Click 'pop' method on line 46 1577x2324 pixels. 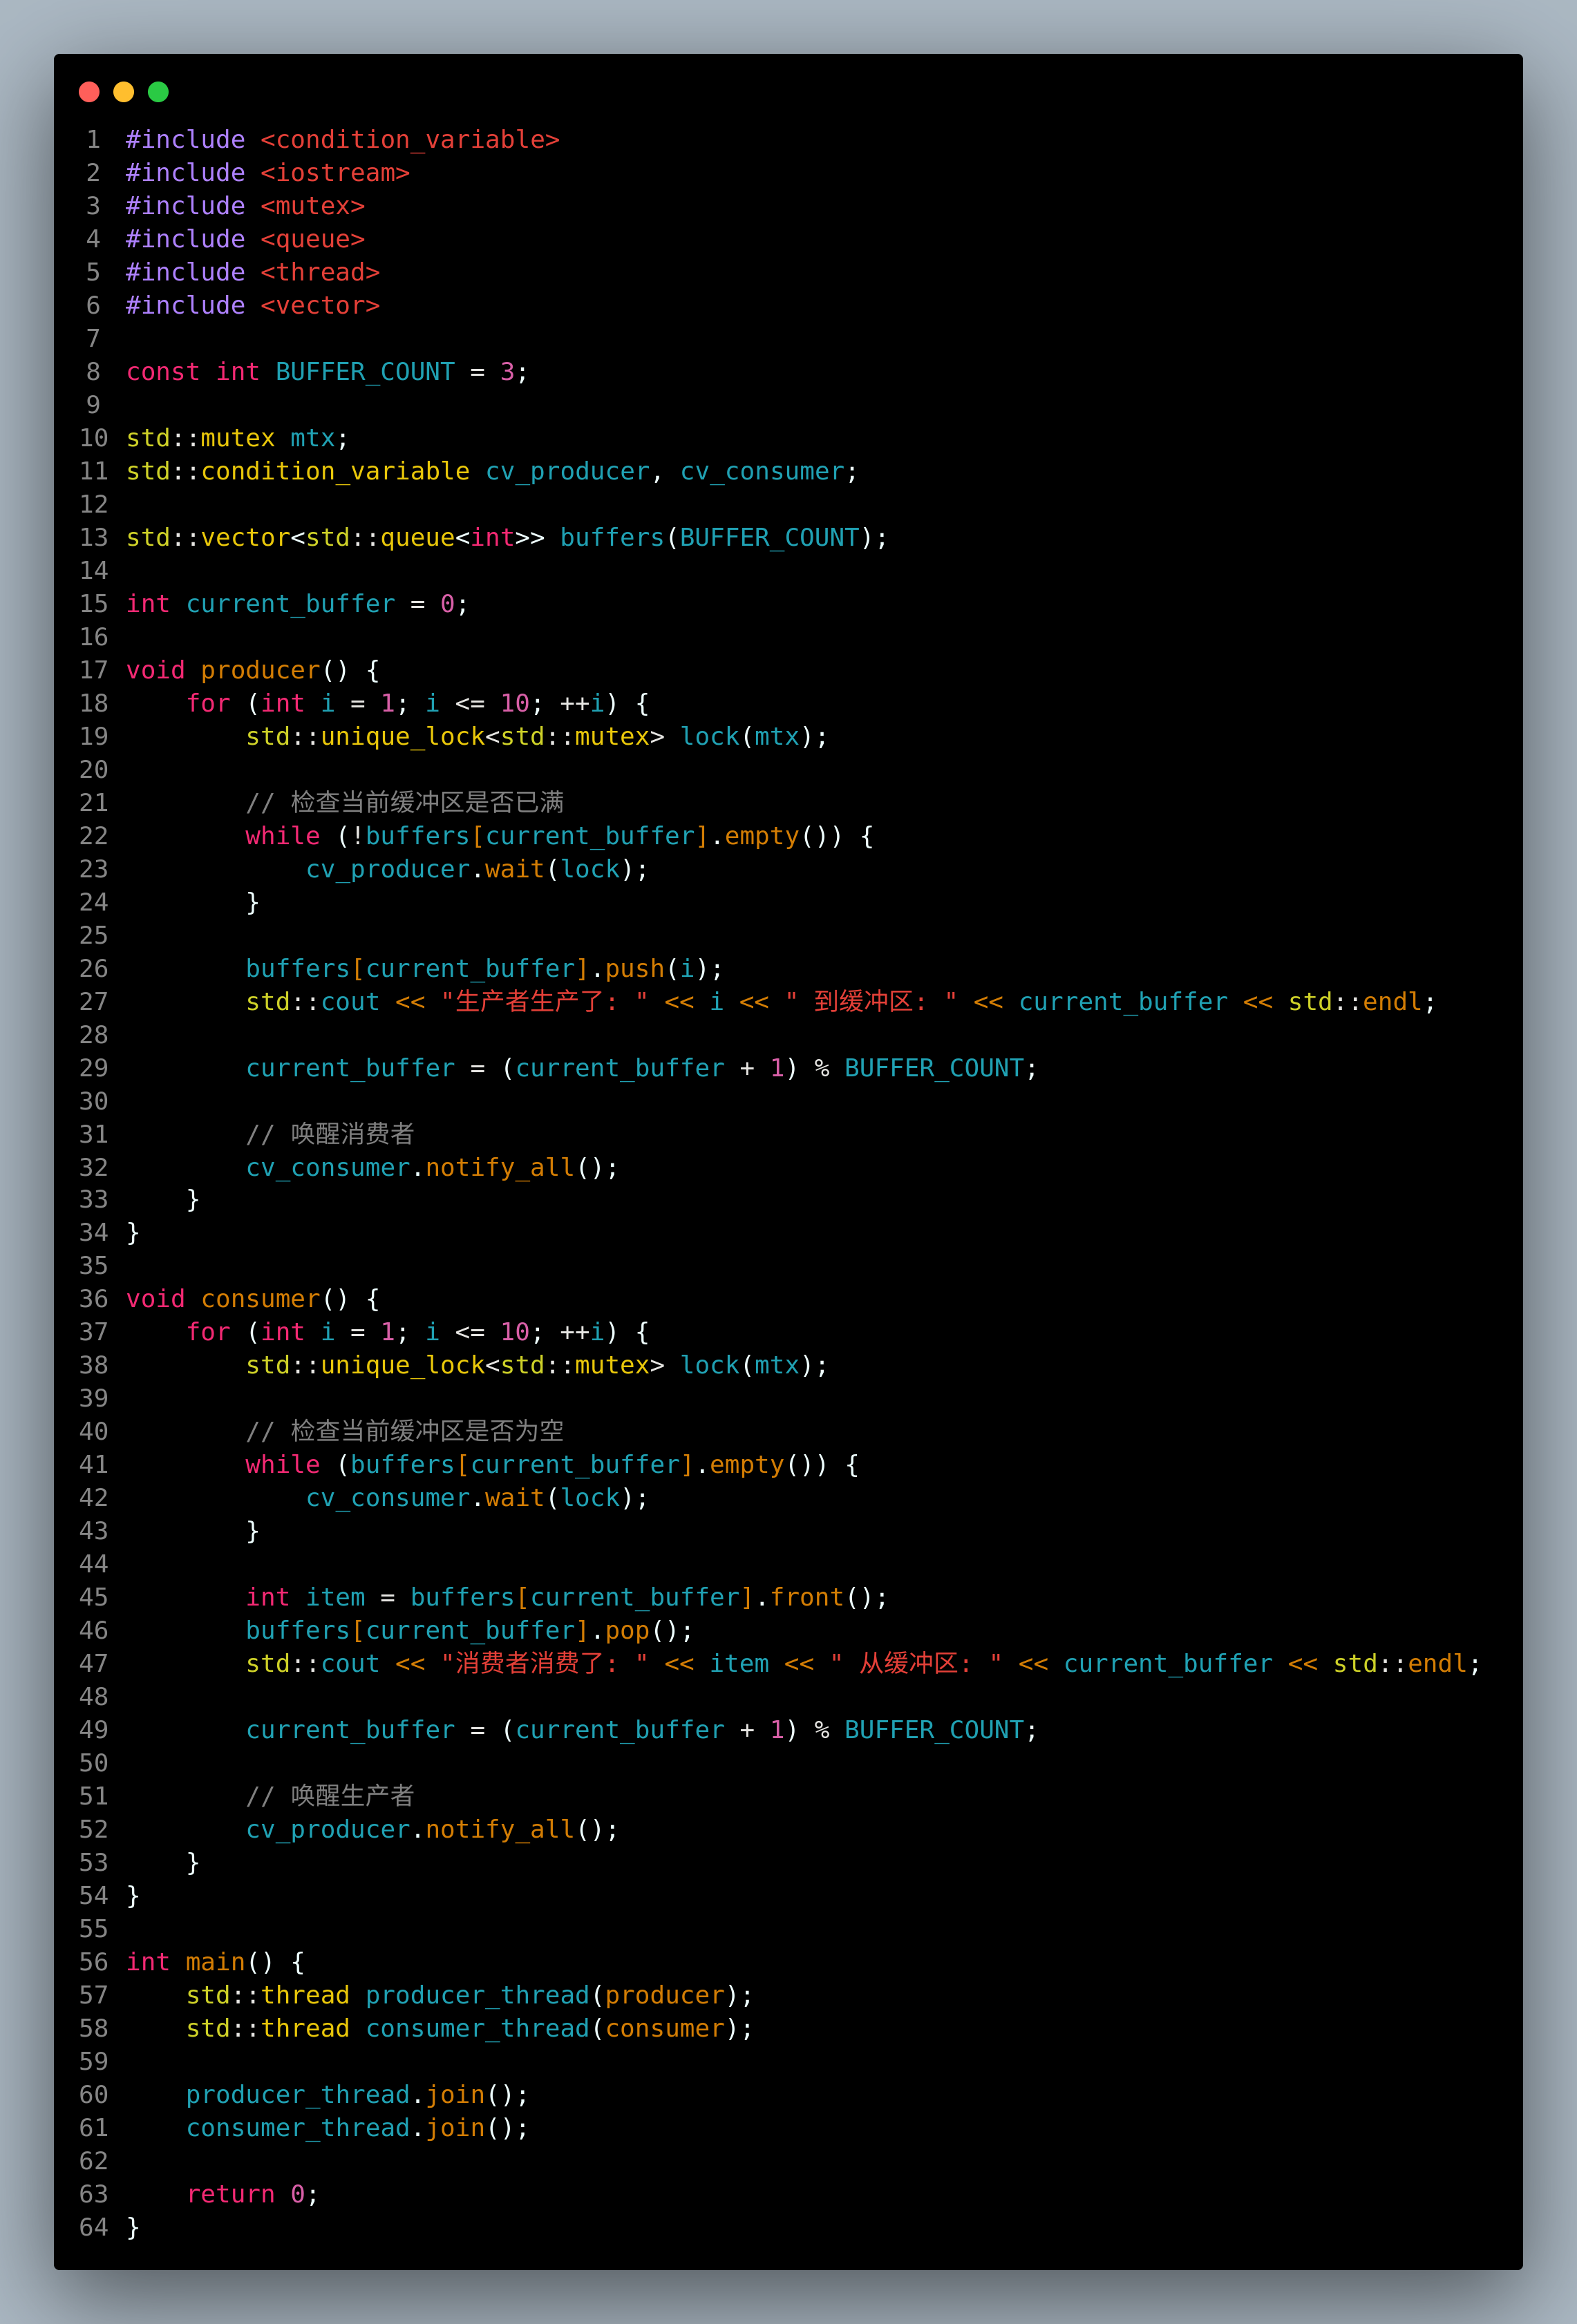coord(627,1631)
